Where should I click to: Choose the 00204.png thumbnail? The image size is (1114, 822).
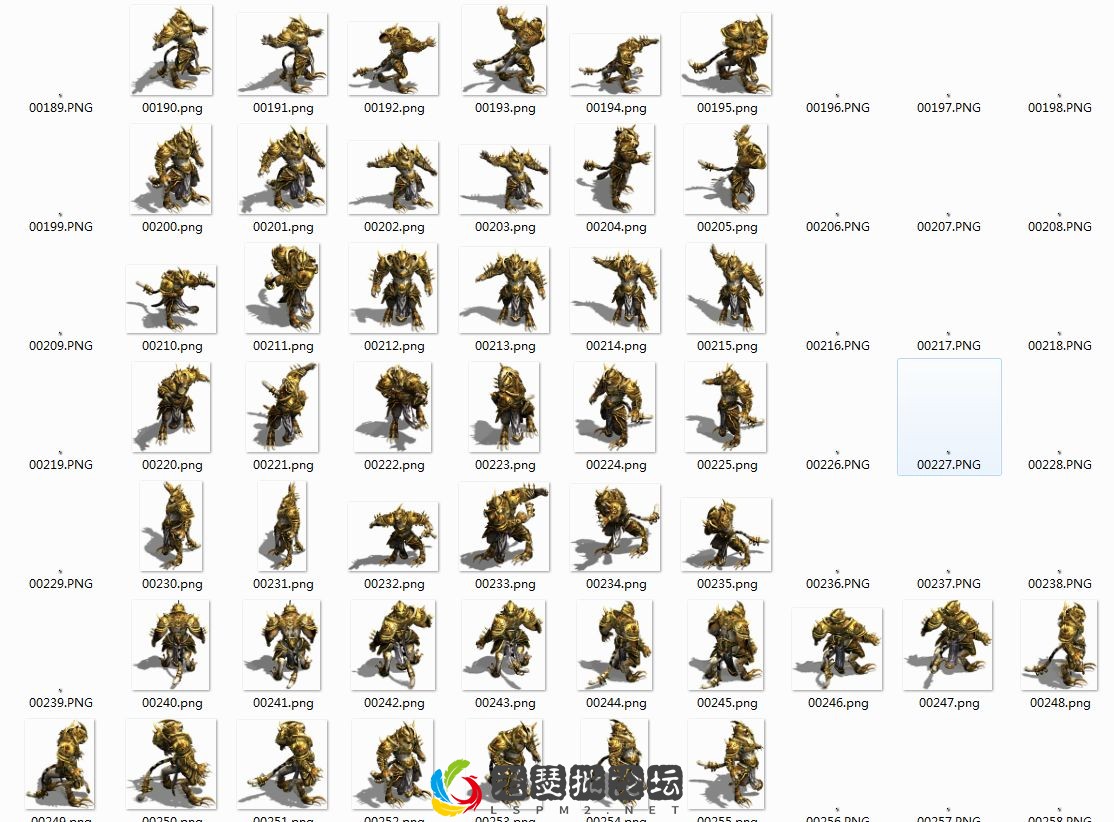coord(615,169)
